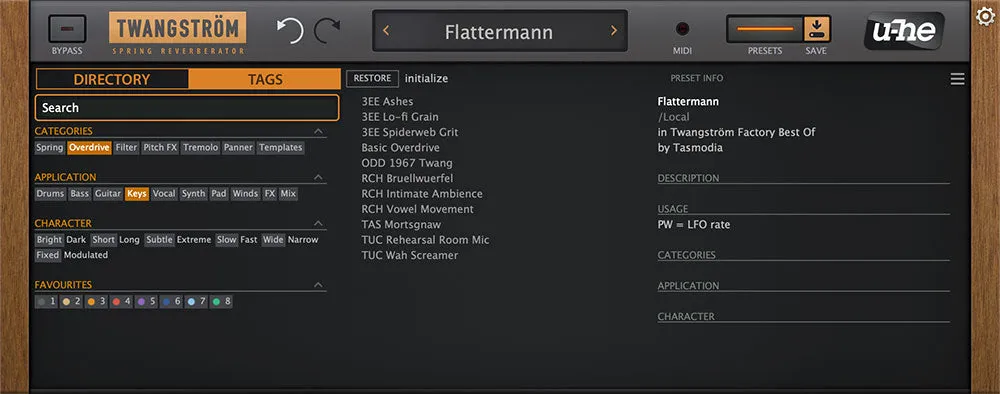
Task: Click the Save preset download icon
Action: click(816, 29)
